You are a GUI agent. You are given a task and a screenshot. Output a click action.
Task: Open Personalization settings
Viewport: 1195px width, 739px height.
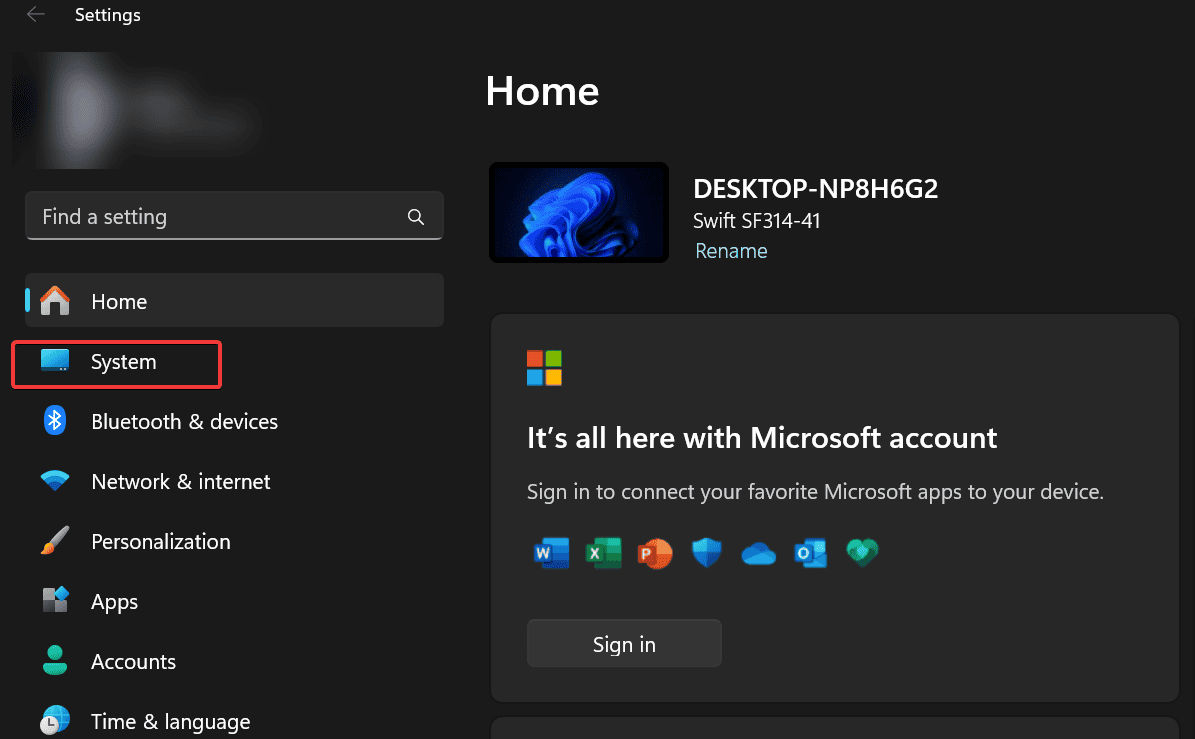pos(160,541)
